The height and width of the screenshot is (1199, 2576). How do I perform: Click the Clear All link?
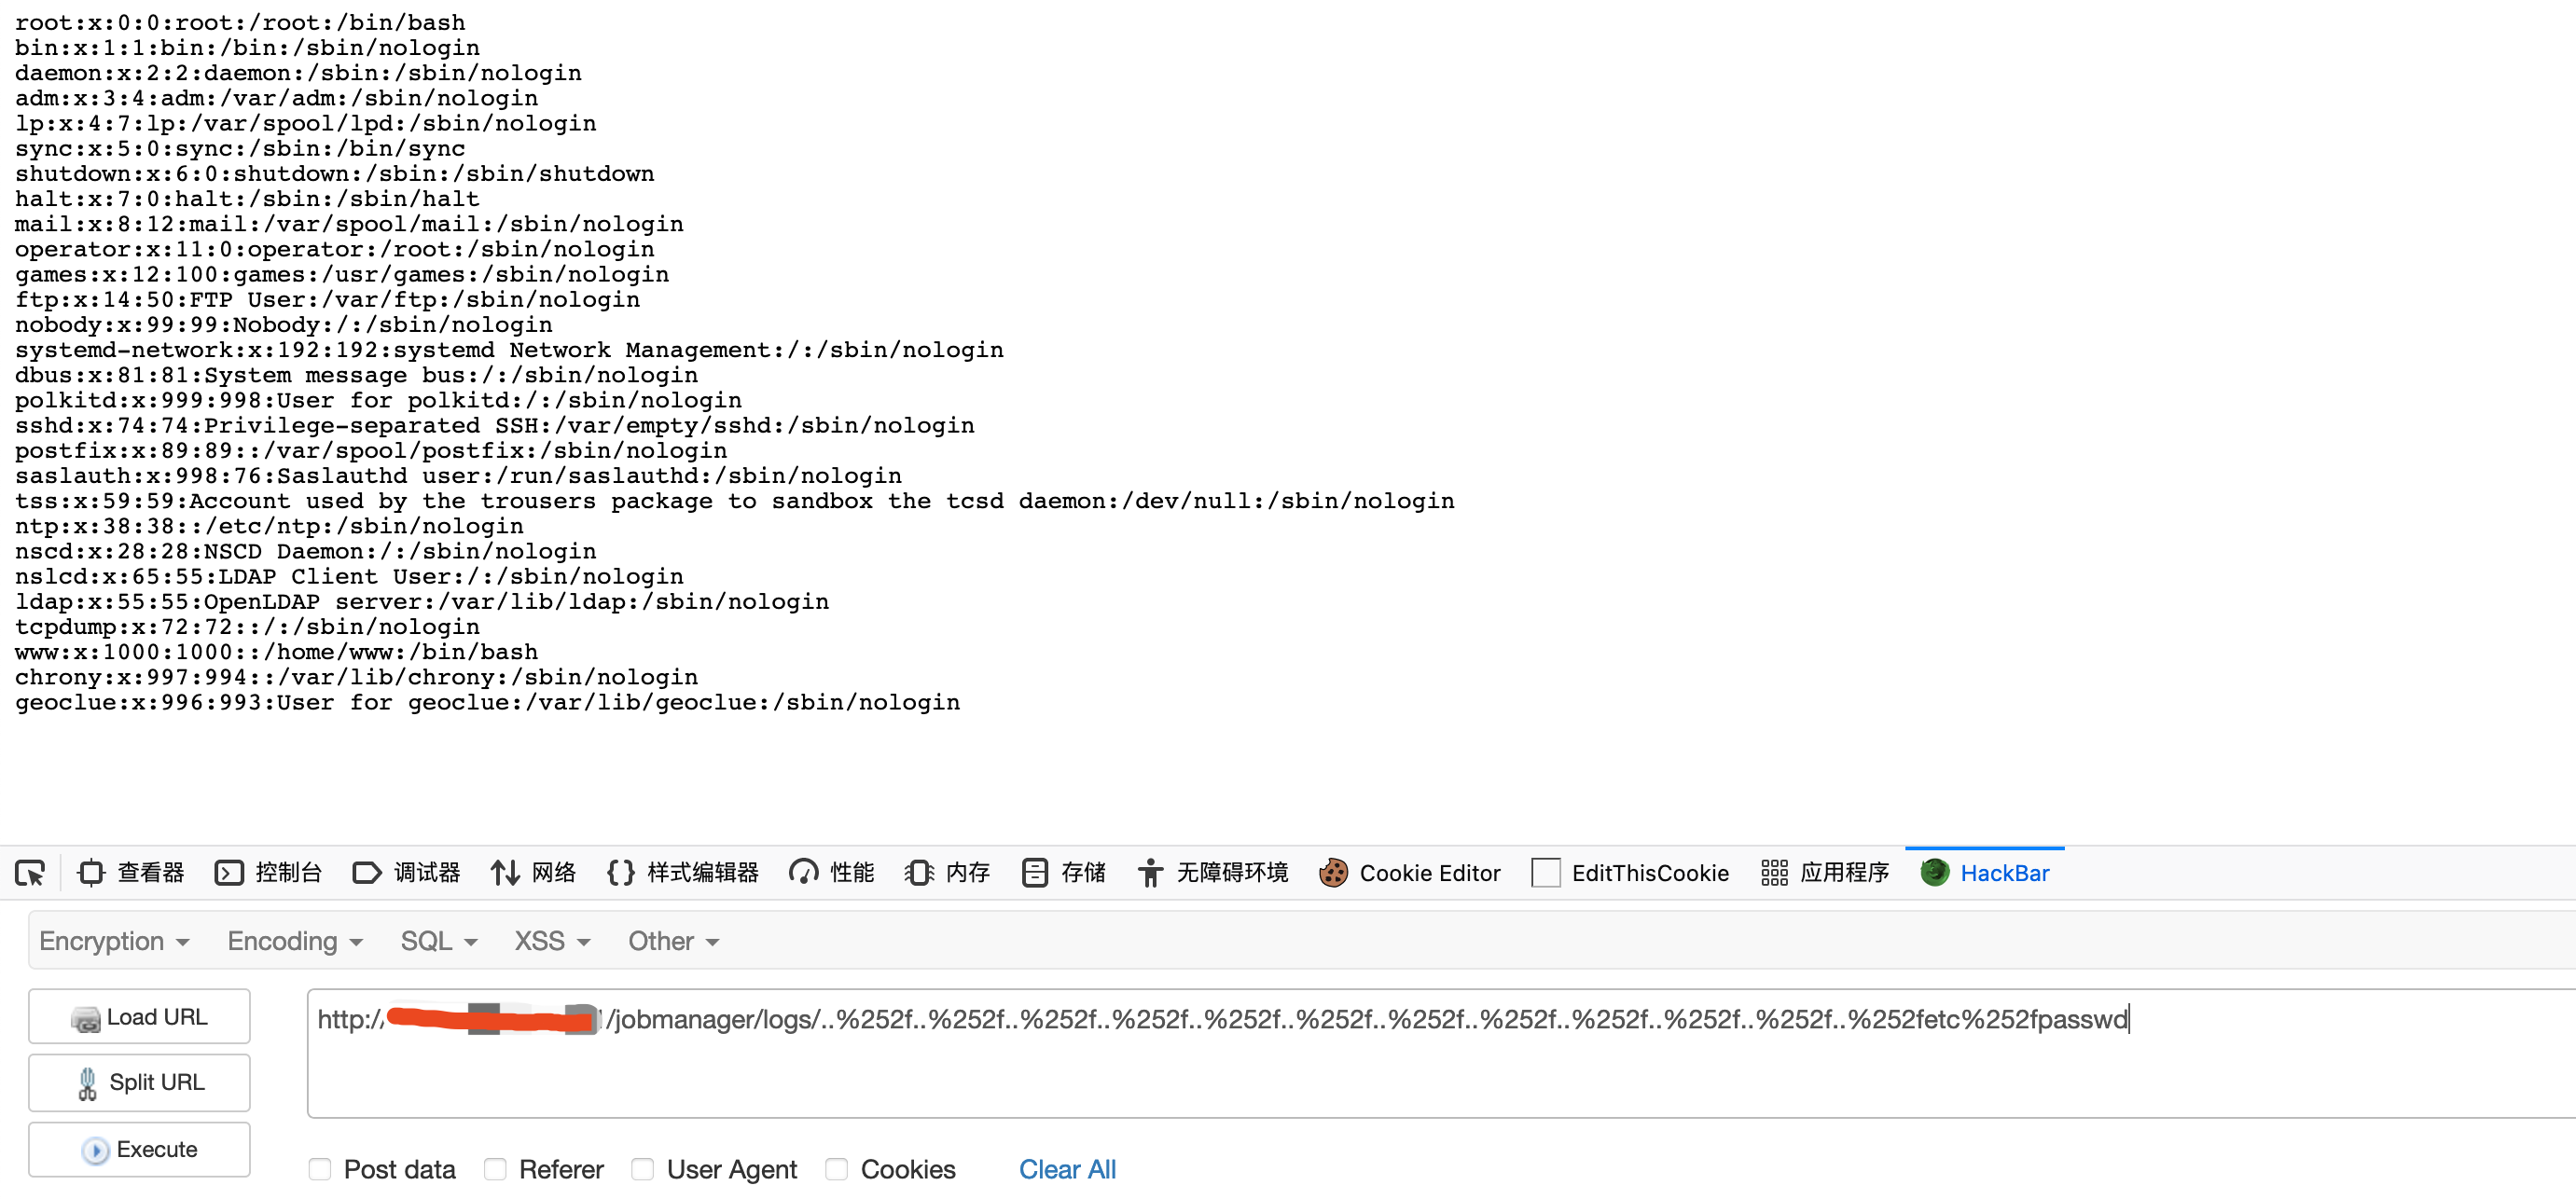click(1067, 1169)
